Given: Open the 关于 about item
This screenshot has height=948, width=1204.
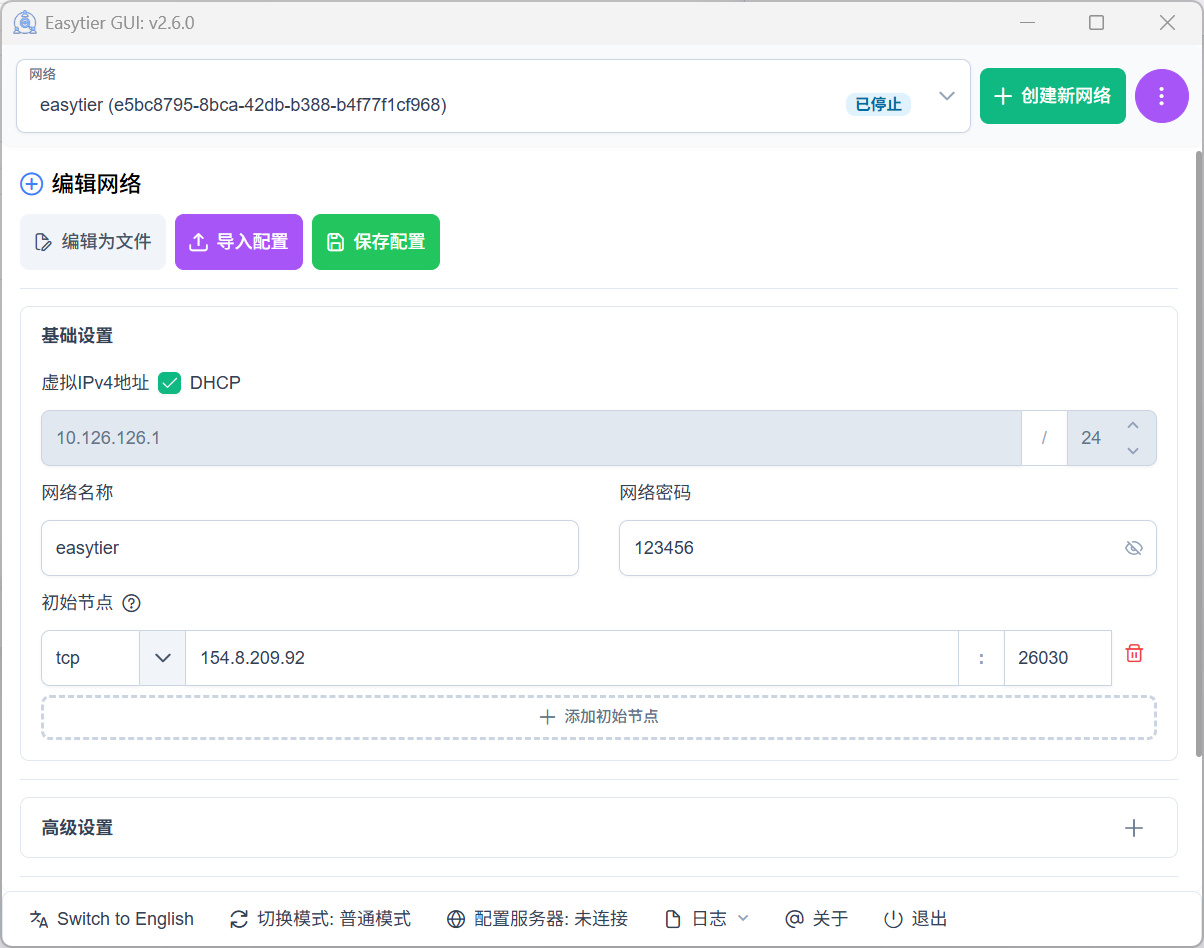Looking at the screenshot, I should [817, 919].
